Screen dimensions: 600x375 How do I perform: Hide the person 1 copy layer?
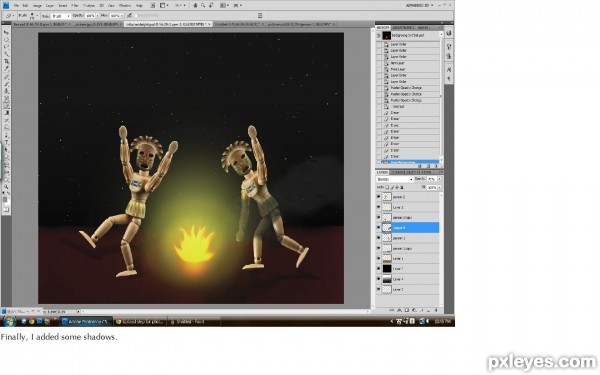(378, 248)
